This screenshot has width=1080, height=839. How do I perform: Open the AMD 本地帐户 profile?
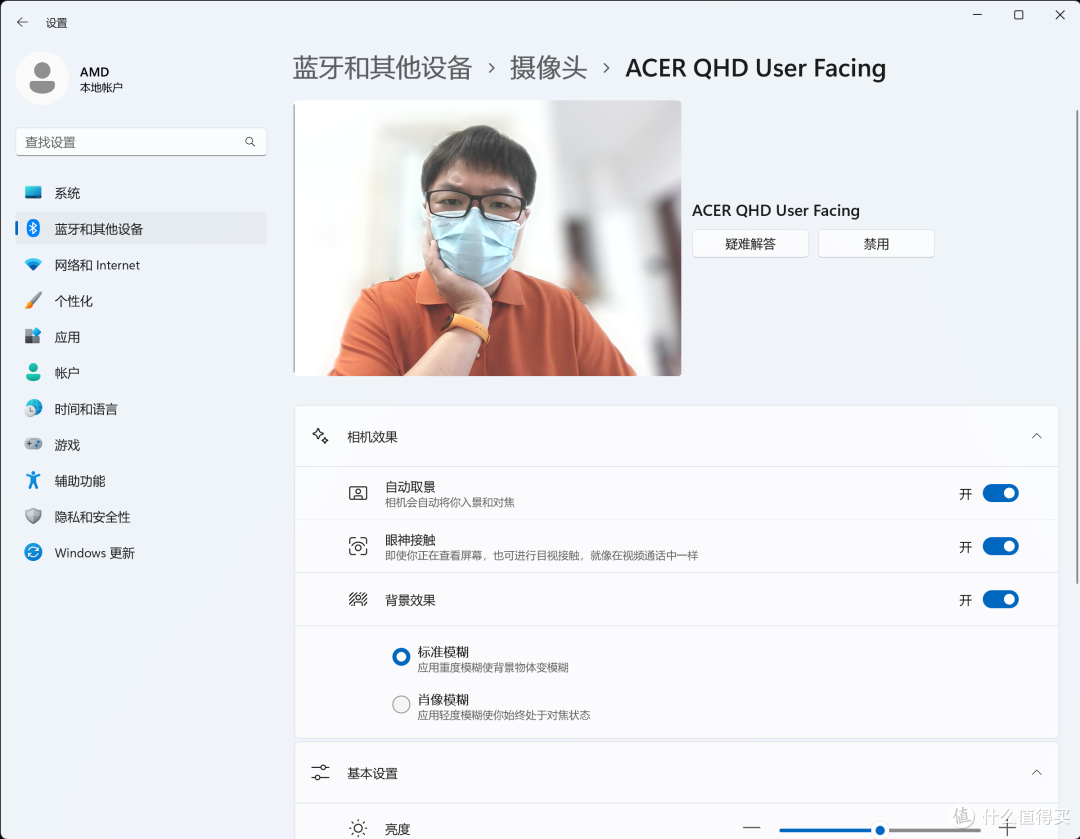pos(70,79)
